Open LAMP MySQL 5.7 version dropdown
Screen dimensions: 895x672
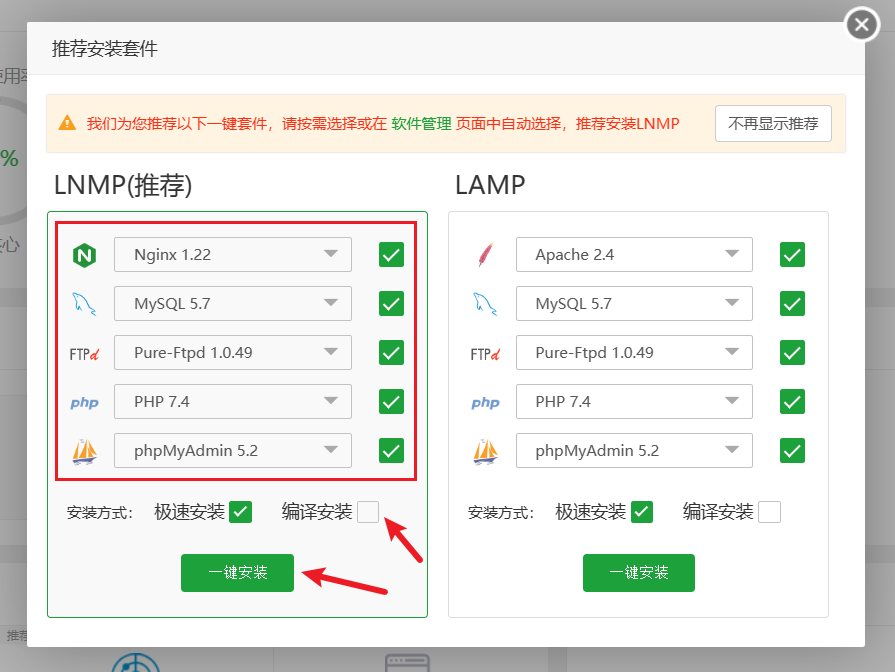pyautogui.click(x=634, y=304)
